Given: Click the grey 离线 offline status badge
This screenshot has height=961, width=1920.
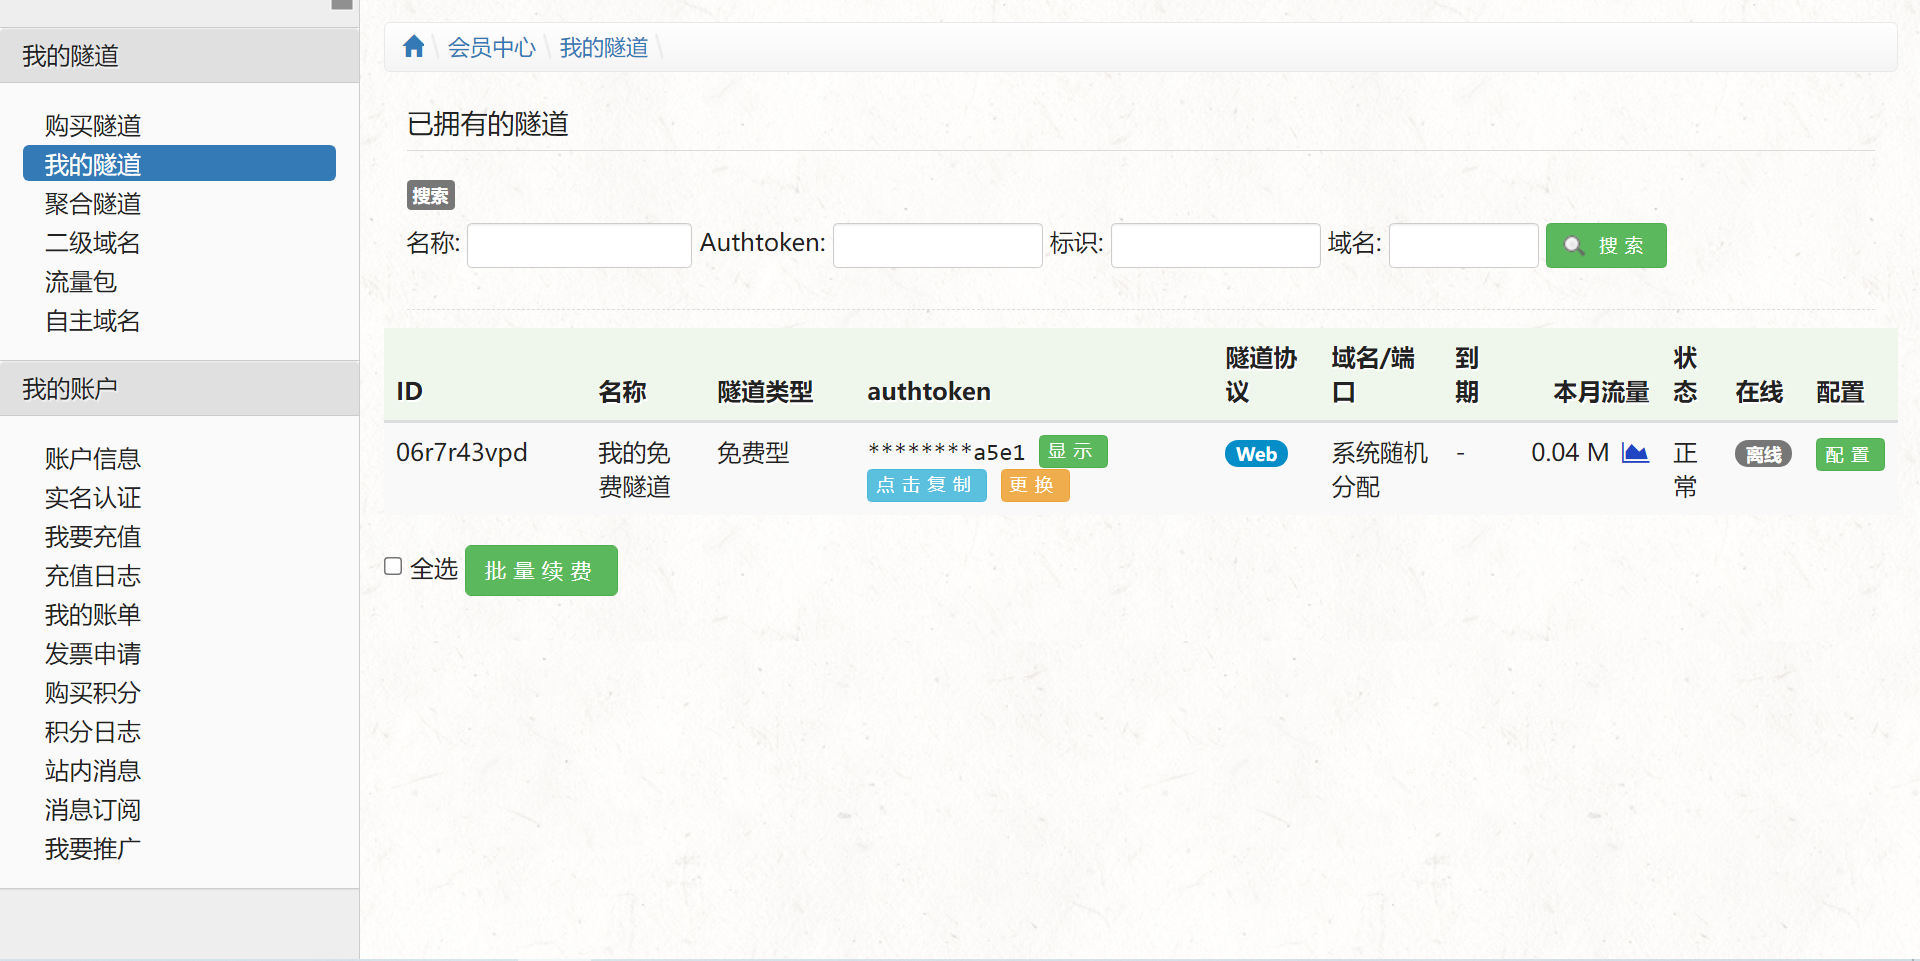Looking at the screenshot, I should pos(1763,455).
